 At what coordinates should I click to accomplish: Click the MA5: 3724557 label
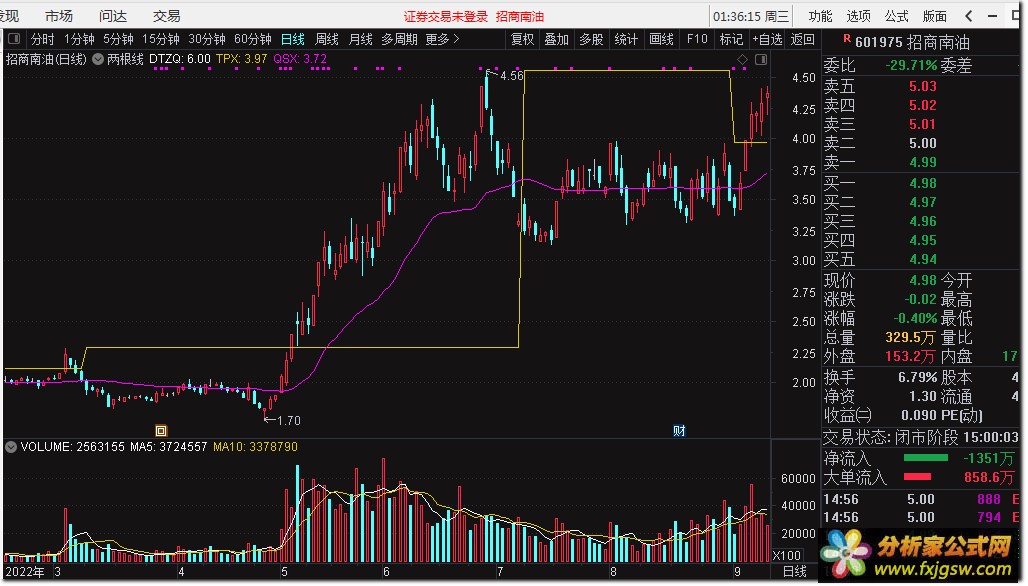coord(168,447)
